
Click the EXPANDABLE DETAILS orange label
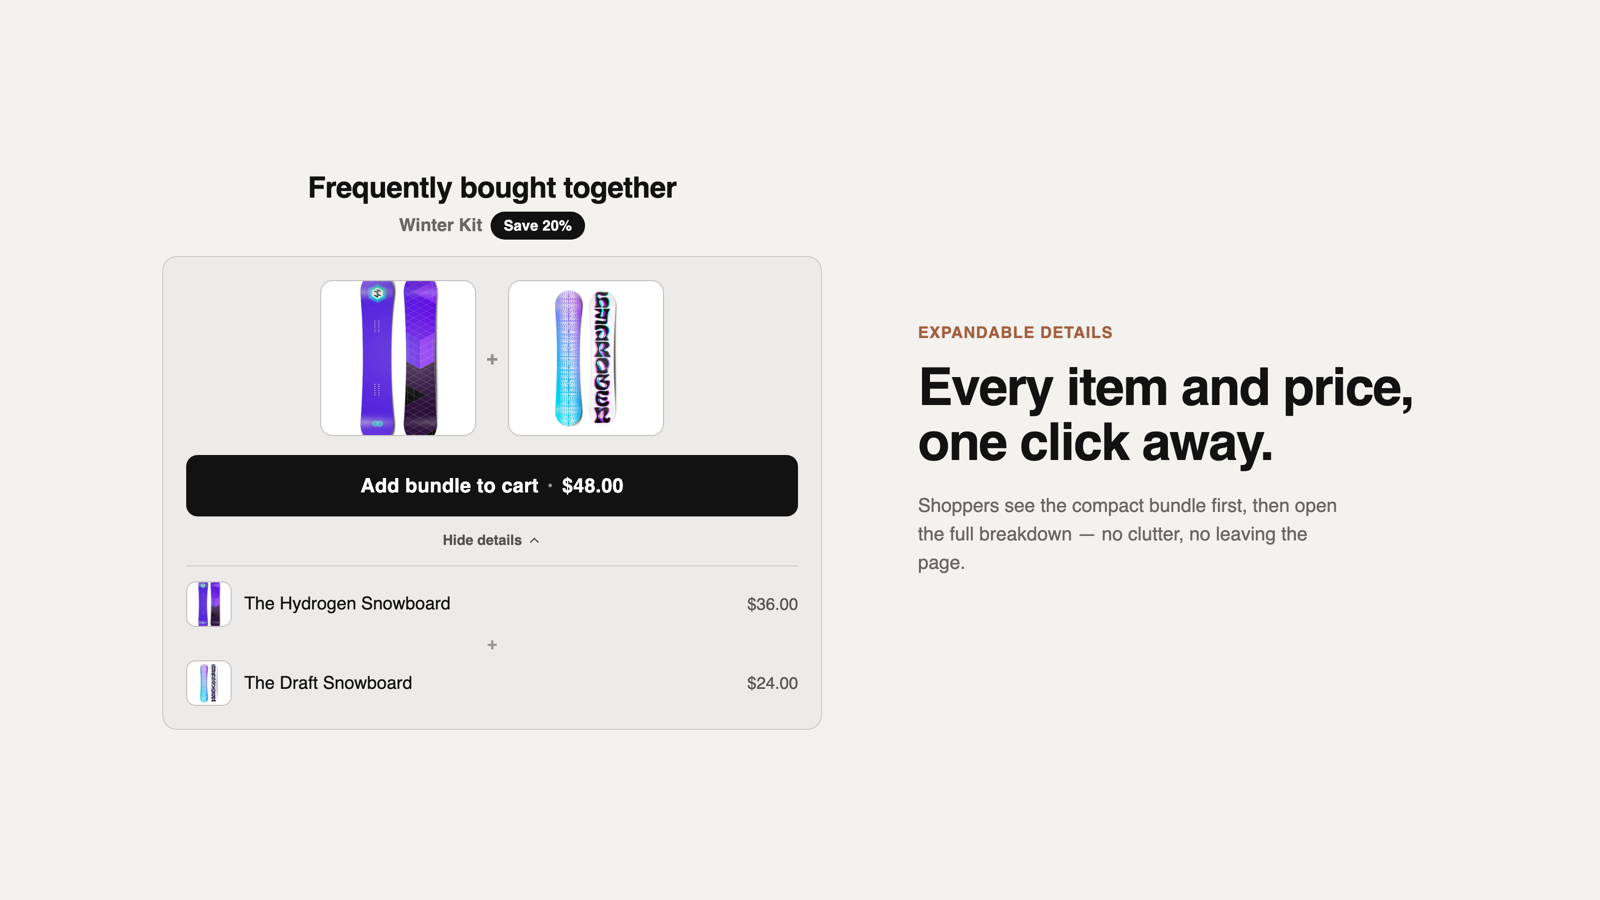pos(1015,333)
